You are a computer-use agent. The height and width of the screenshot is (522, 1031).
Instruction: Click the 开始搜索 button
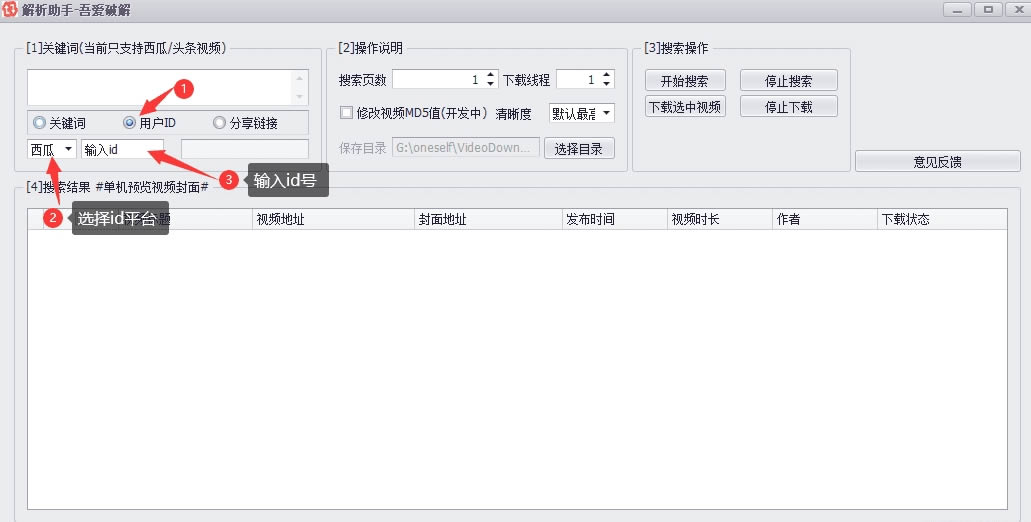pyautogui.click(x=685, y=81)
